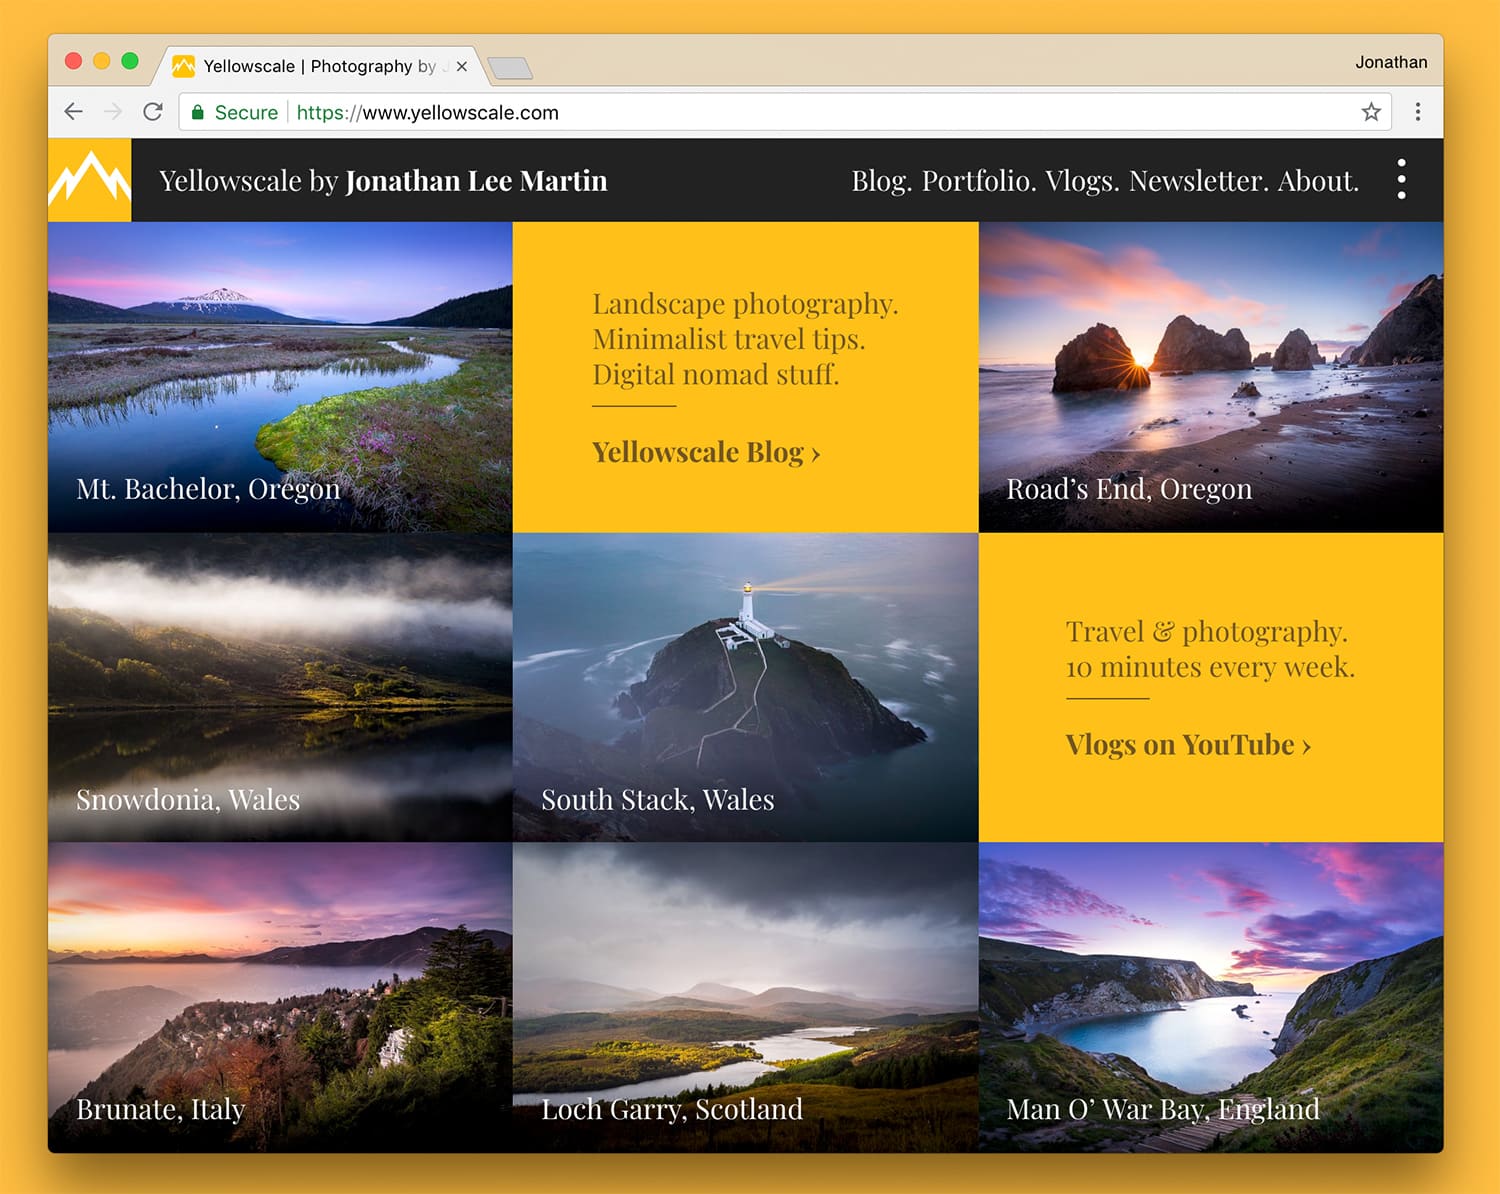Open the Snowdonia, Wales photo
The height and width of the screenshot is (1194, 1500).
(x=280, y=687)
